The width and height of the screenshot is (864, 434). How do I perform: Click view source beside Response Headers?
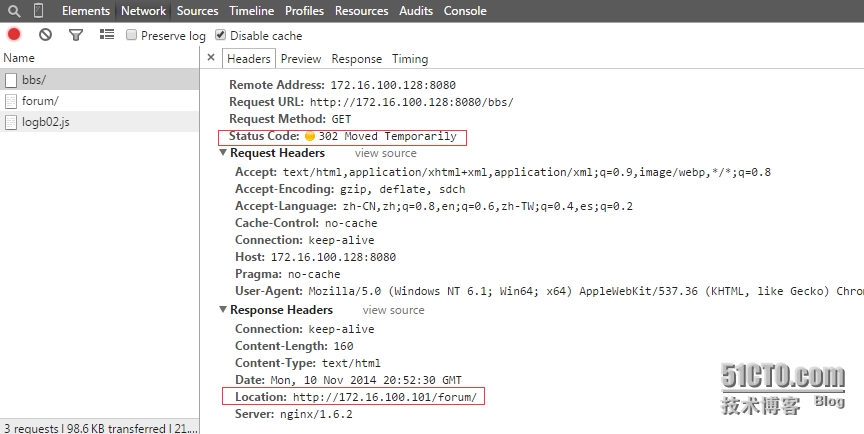point(393,310)
